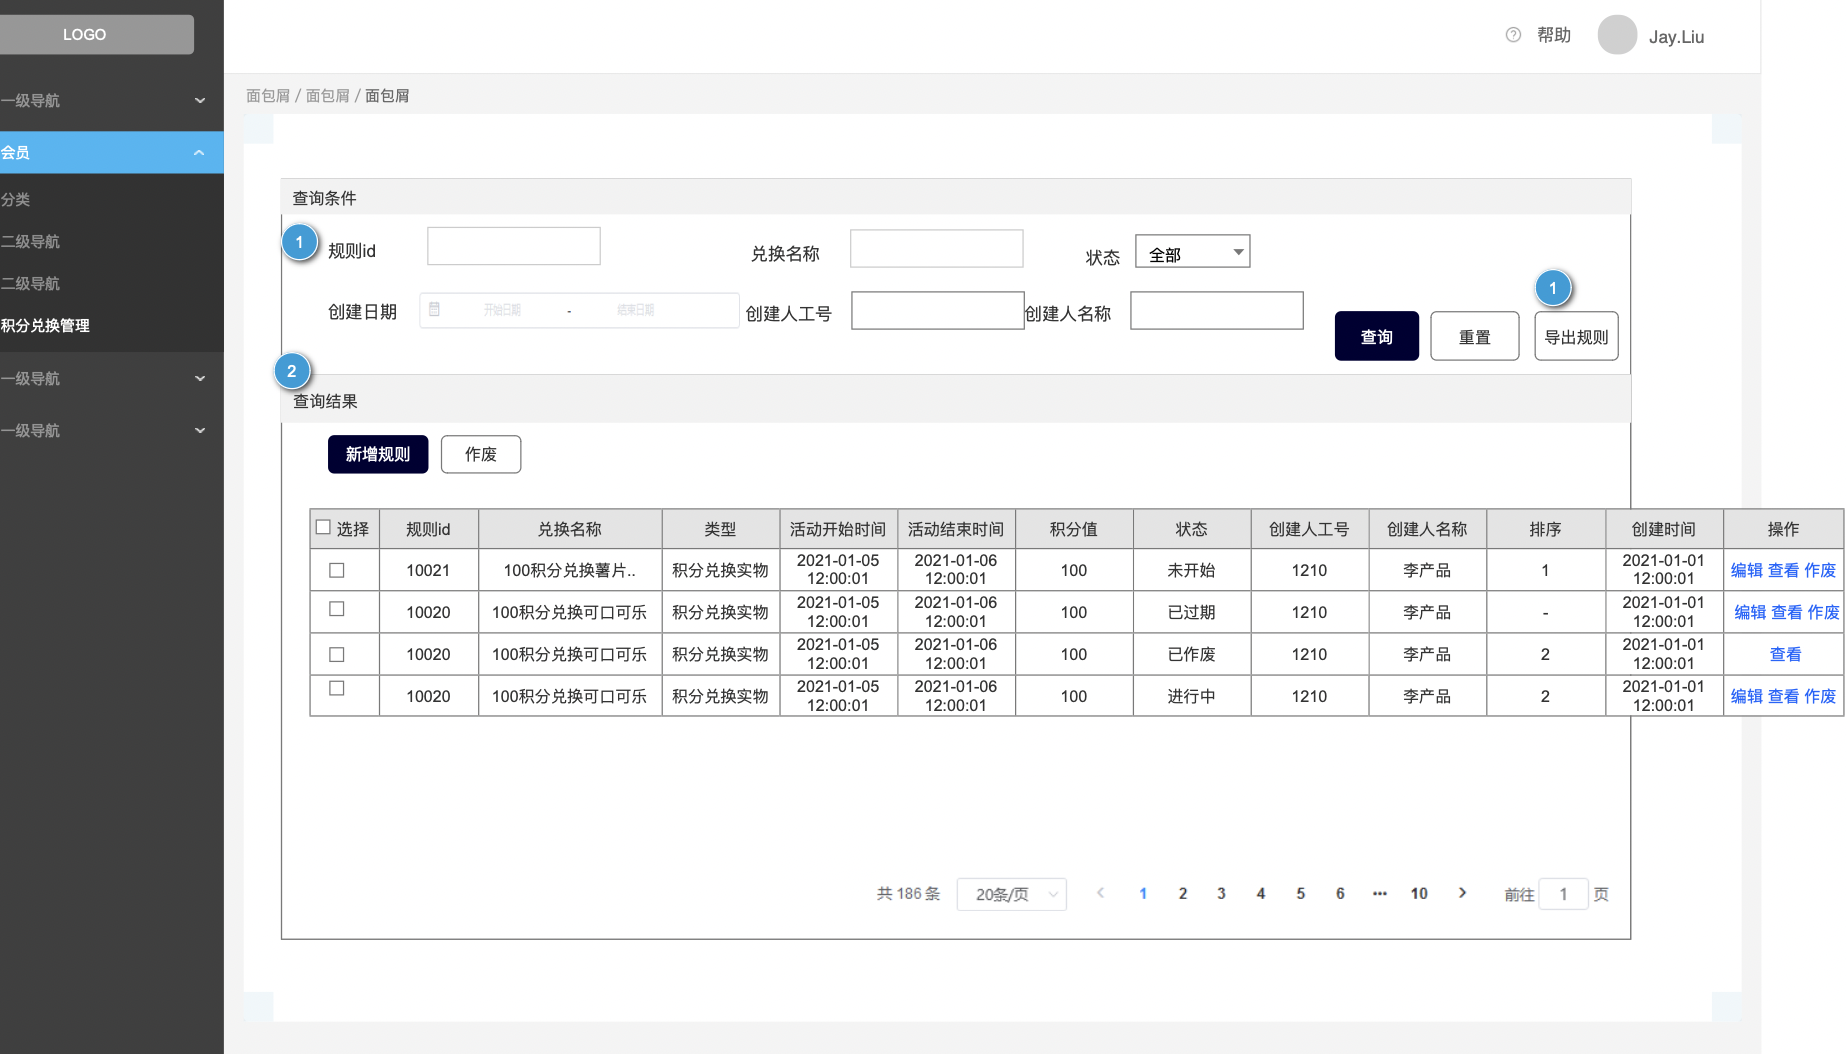
Task: Click the start date field in 创建日期
Action: tap(502, 310)
